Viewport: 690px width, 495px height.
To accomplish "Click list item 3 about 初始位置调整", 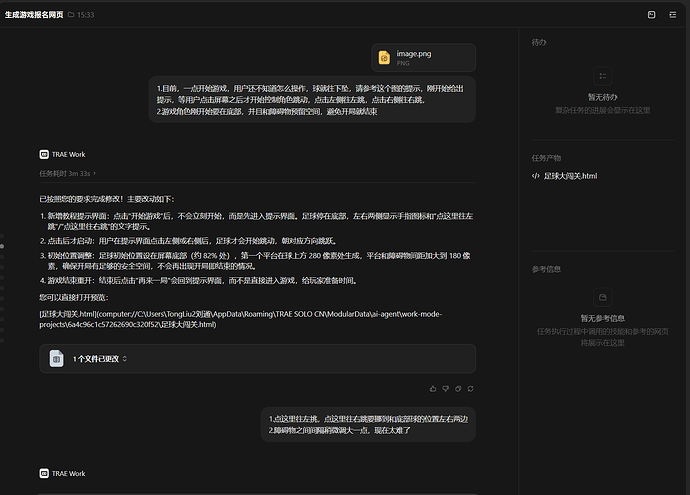I will (x=255, y=261).
